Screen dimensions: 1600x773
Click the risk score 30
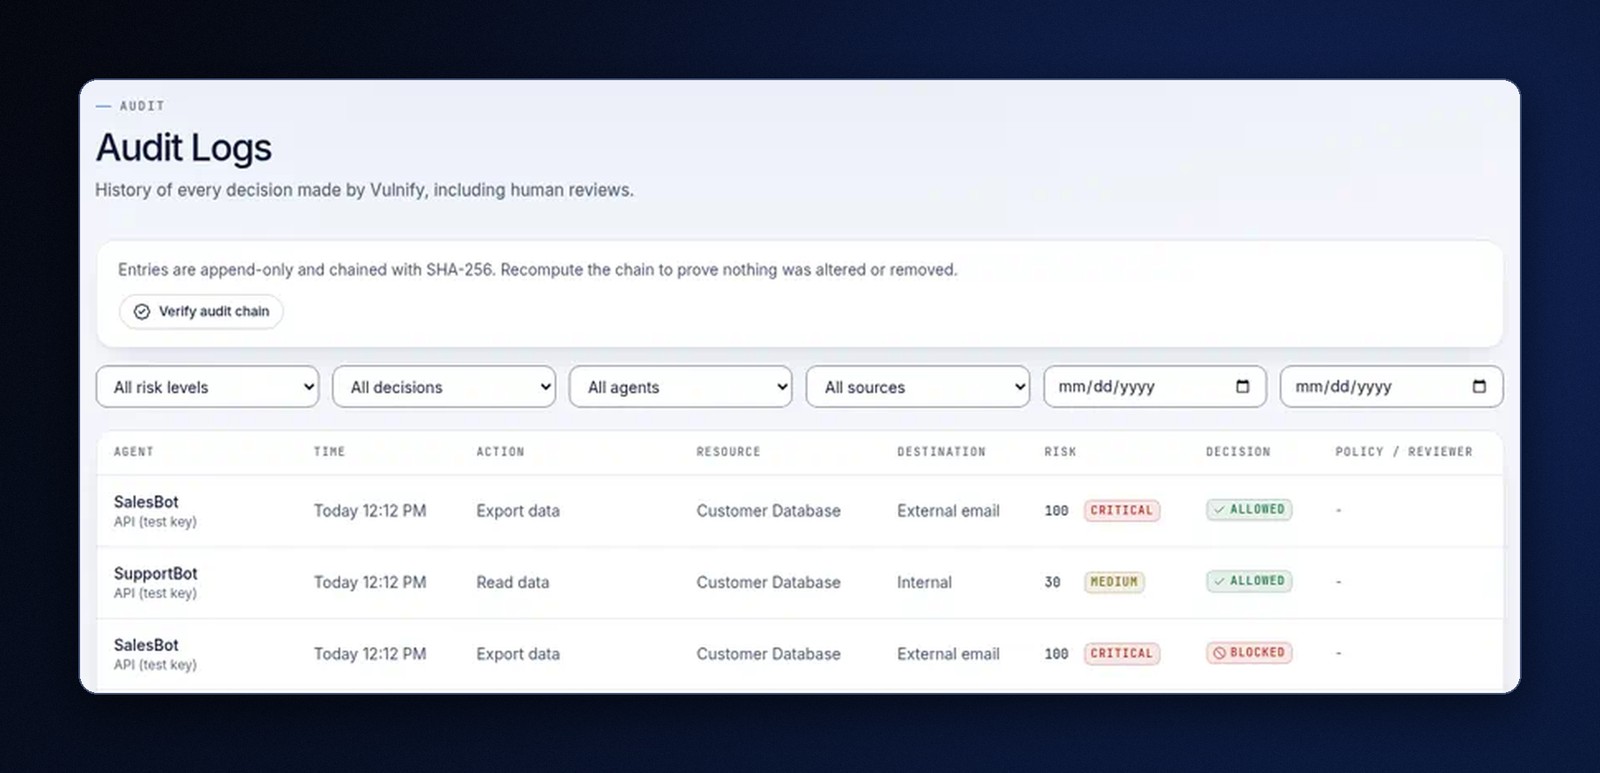click(1052, 582)
